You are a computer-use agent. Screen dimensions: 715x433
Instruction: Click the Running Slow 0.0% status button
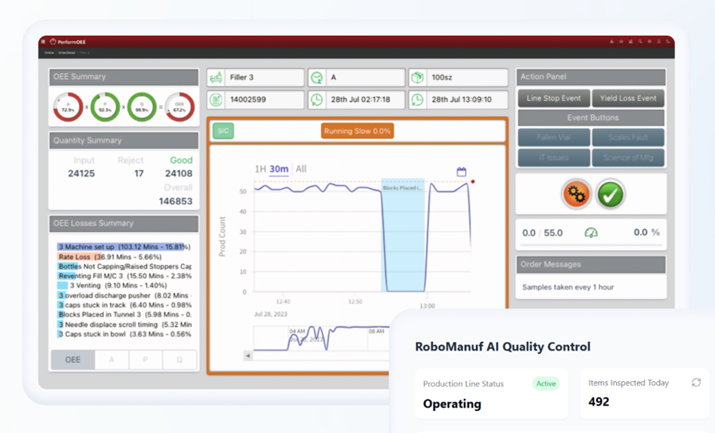click(357, 131)
